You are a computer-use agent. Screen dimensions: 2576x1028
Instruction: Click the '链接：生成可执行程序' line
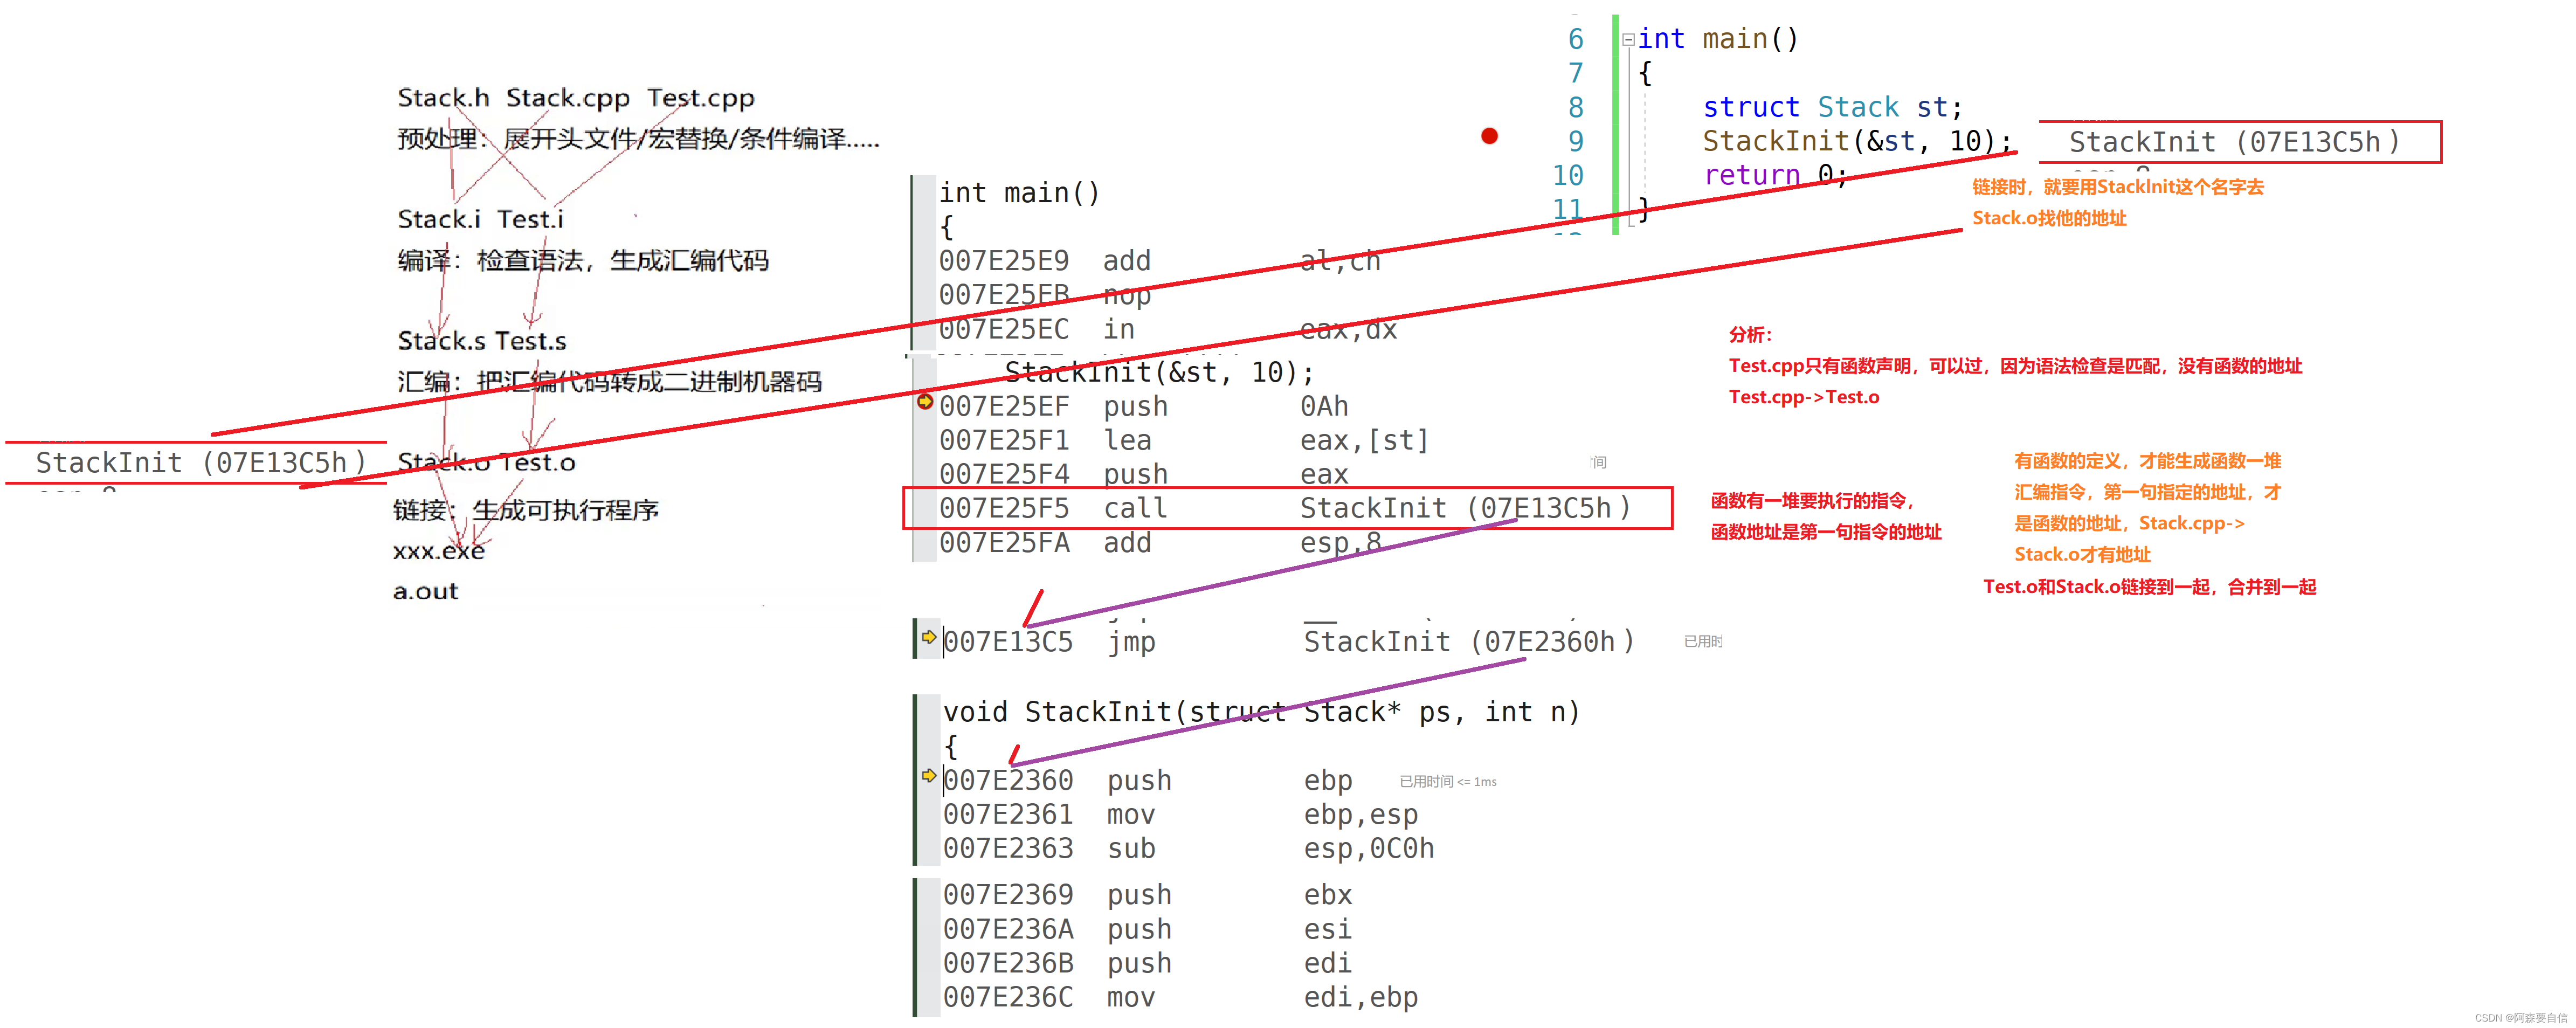[x=526, y=511]
